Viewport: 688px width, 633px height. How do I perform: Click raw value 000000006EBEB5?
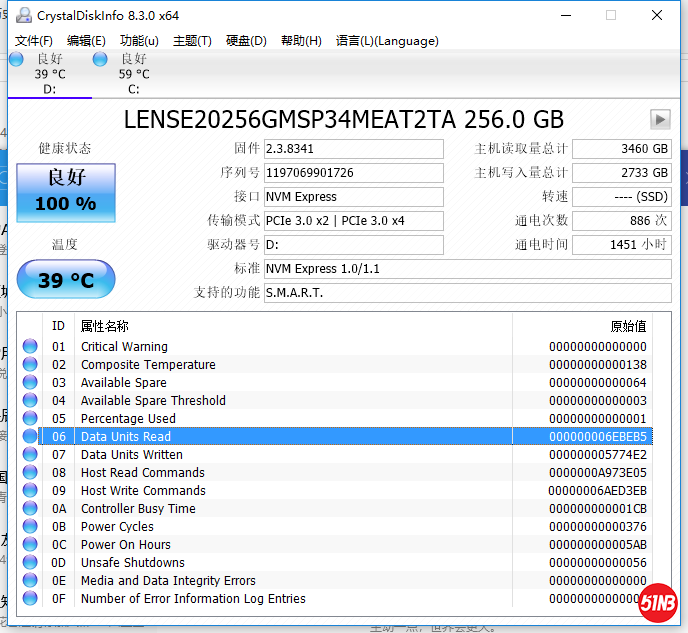pyautogui.click(x=598, y=436)
